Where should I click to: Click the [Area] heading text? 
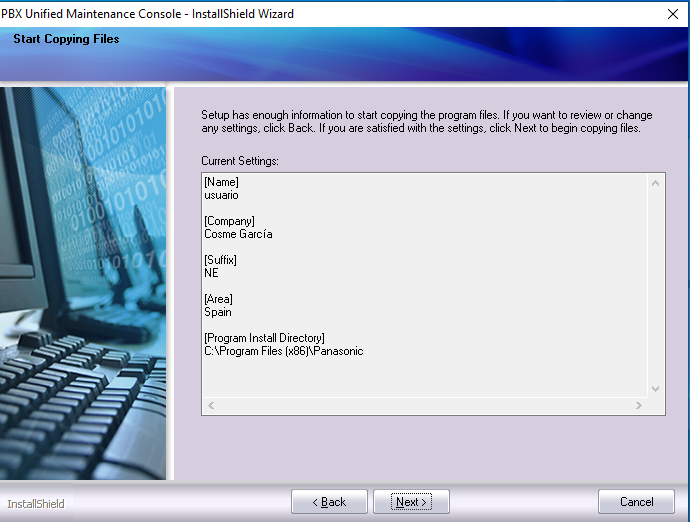(218, 299)
